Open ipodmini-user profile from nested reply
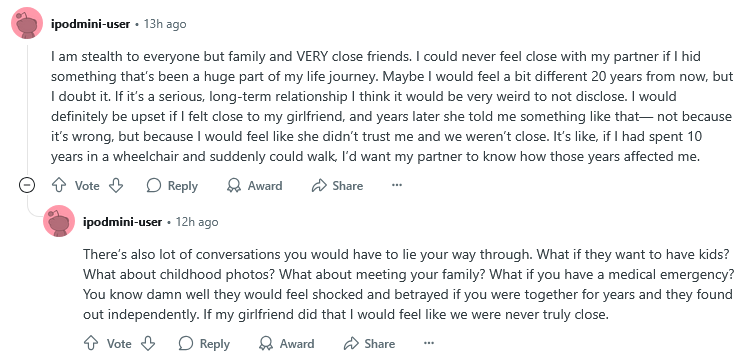756x361 pixels. 122,222
